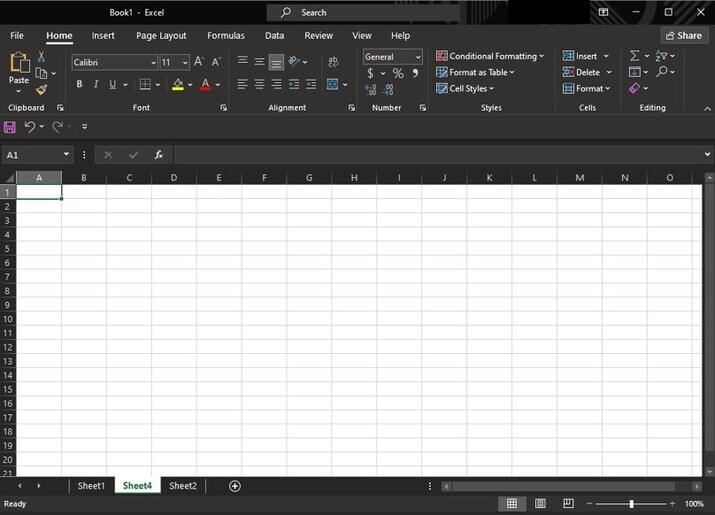Viewport: 715px width, 515px height.
Task: Open Sheet2 worksheet tab
Action: point(183,486)
